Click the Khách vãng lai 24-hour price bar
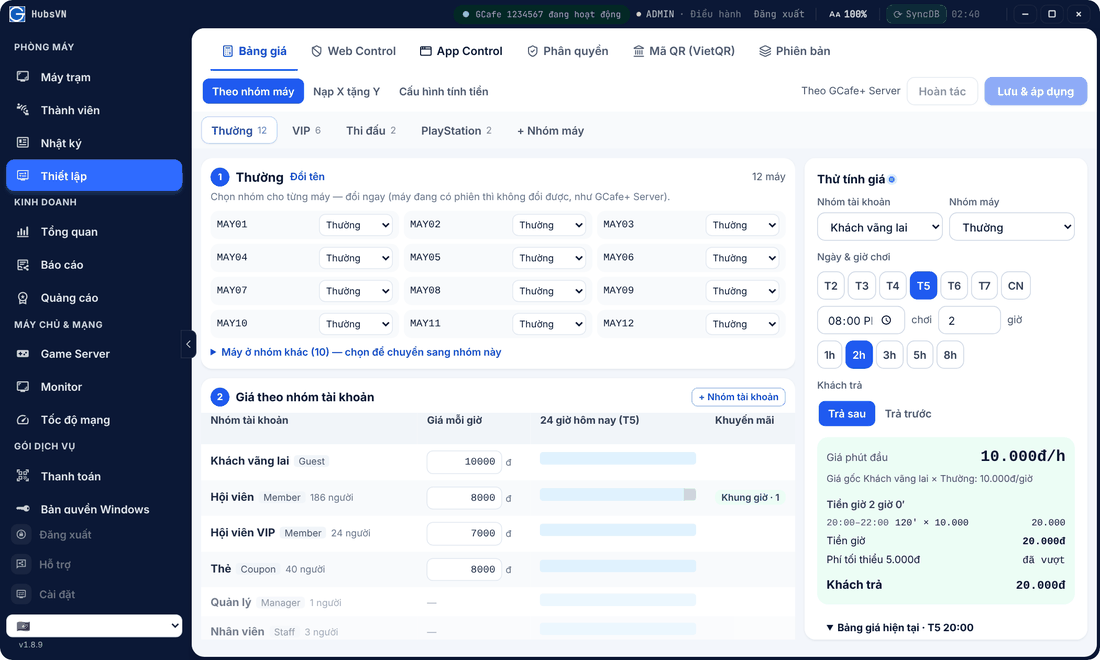This screenshot has width=1100, height=660. pyautogui.click(x=617, y=459)
